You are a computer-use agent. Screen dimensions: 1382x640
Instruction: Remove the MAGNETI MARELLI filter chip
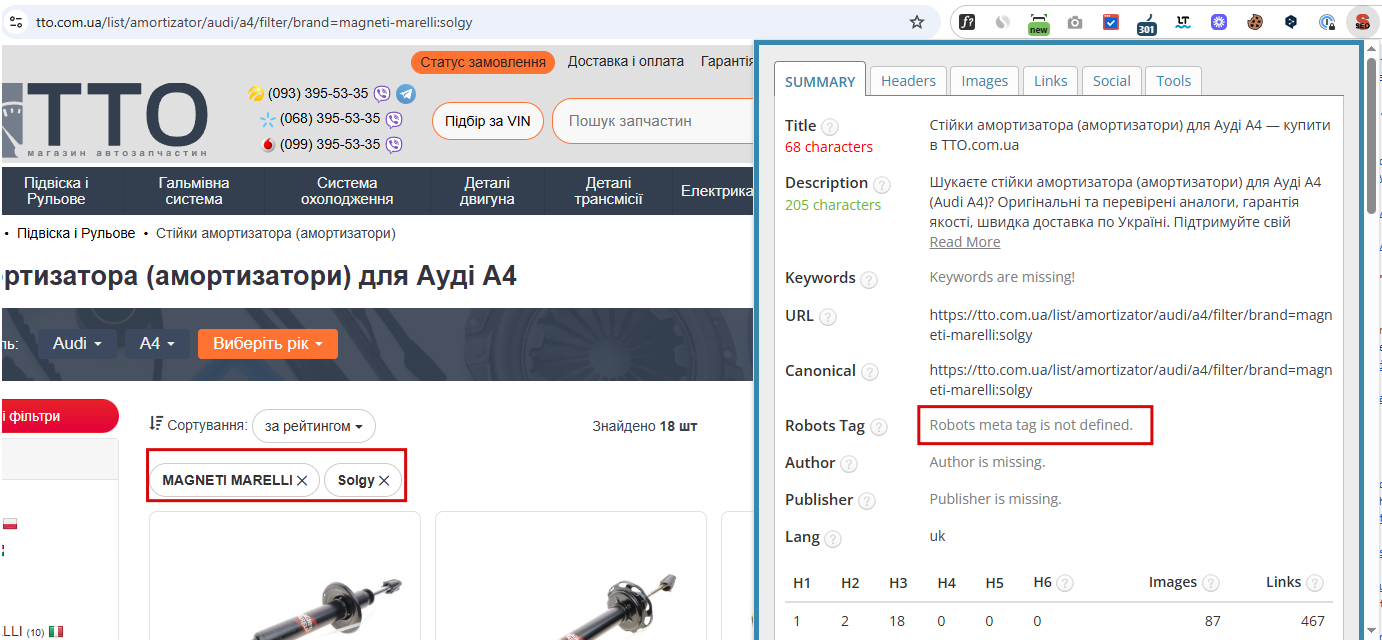pos(302,481)
